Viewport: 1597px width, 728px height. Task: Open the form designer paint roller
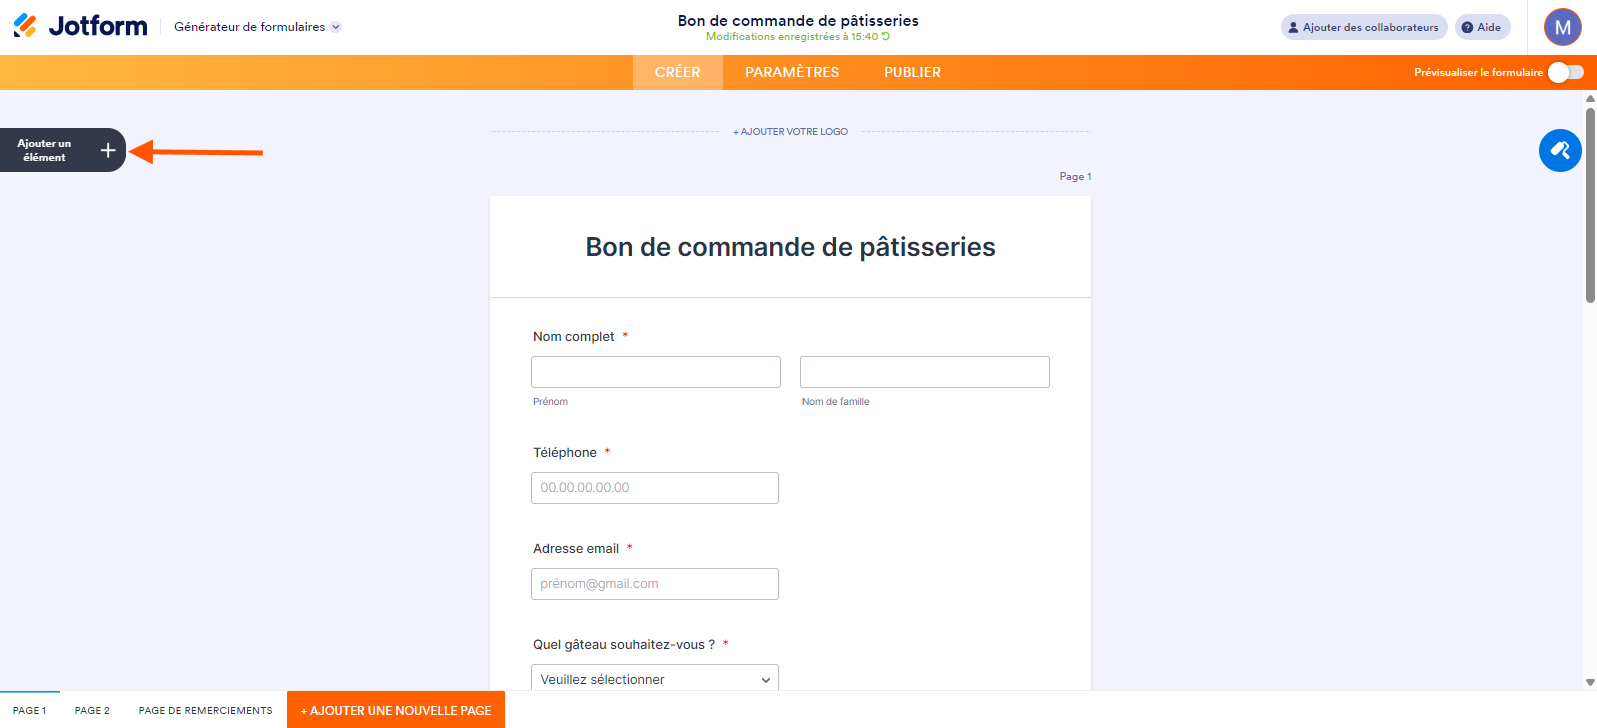(x=1560, y=151)
